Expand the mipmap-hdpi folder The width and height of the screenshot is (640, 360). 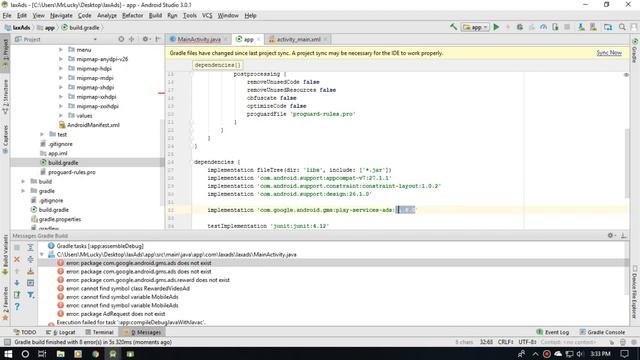pyautogui.click(x=61, y=68)
